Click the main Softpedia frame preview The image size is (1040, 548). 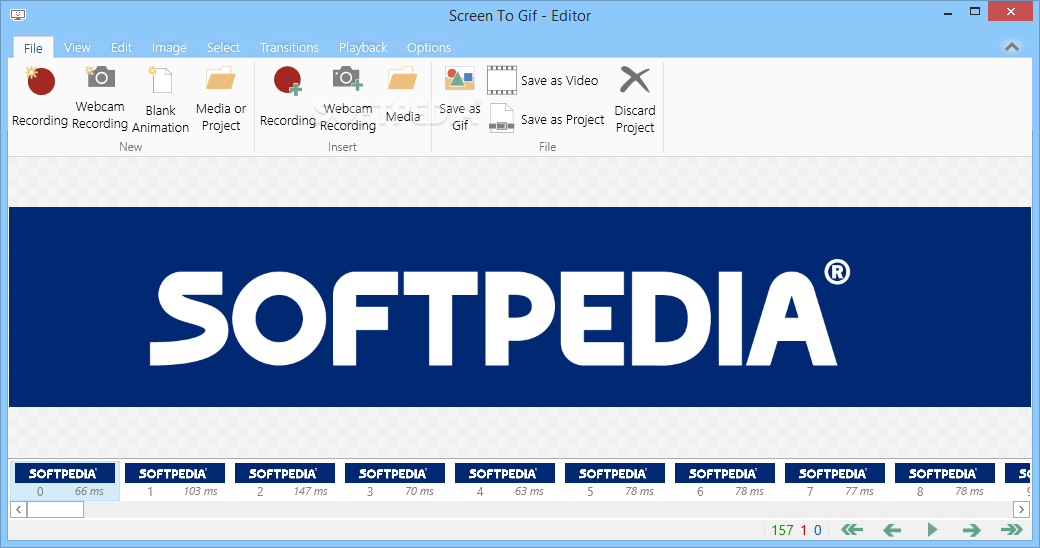pos(519,307)
